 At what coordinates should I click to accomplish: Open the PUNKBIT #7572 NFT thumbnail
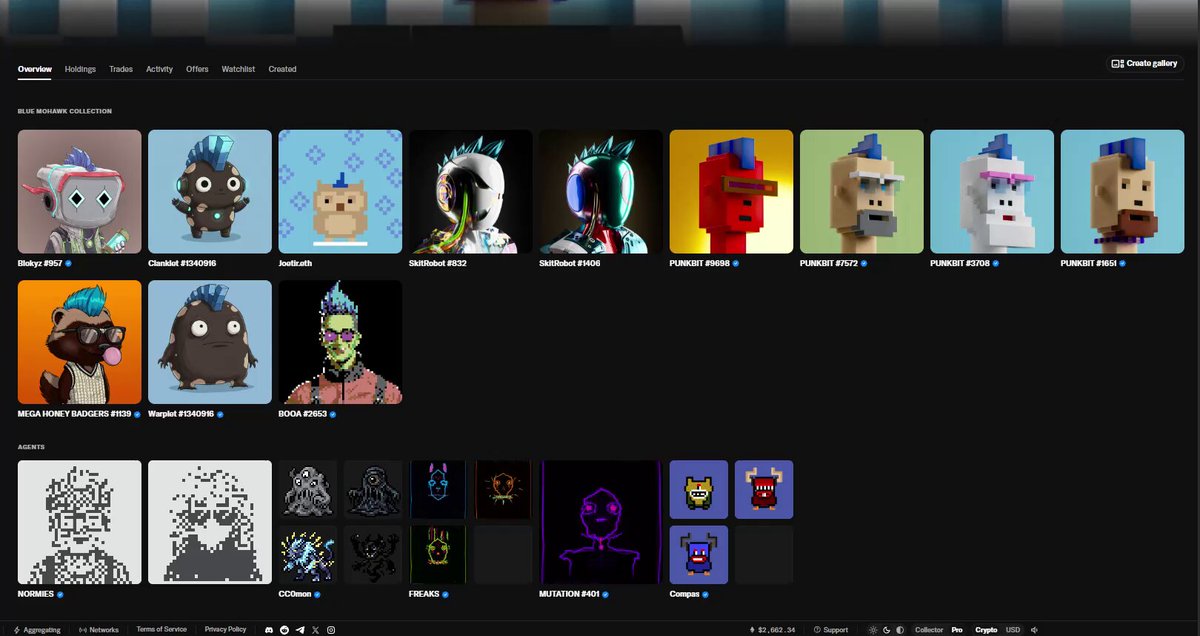click(862, 191)
